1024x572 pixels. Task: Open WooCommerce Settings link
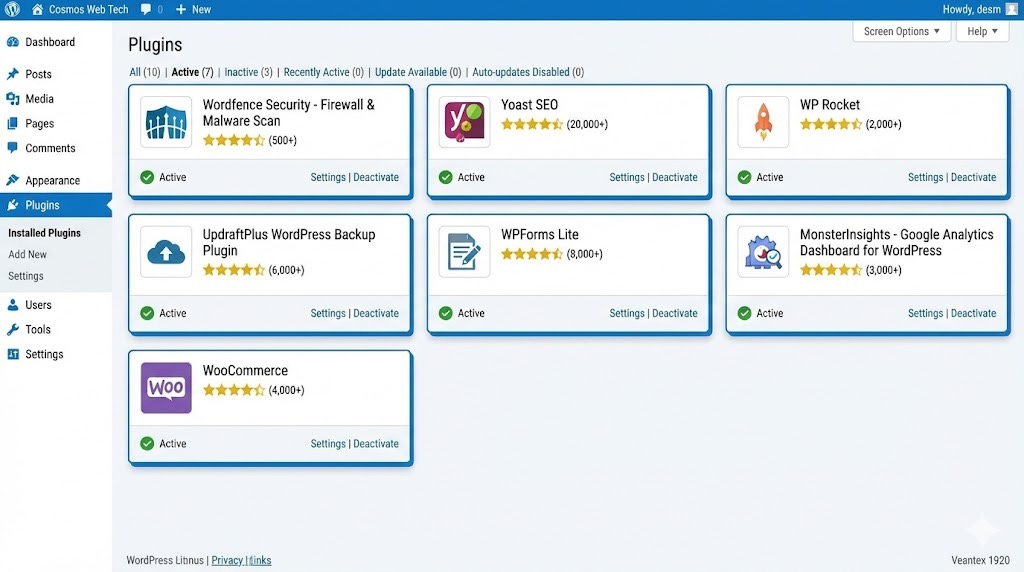(x=328, y=443)
